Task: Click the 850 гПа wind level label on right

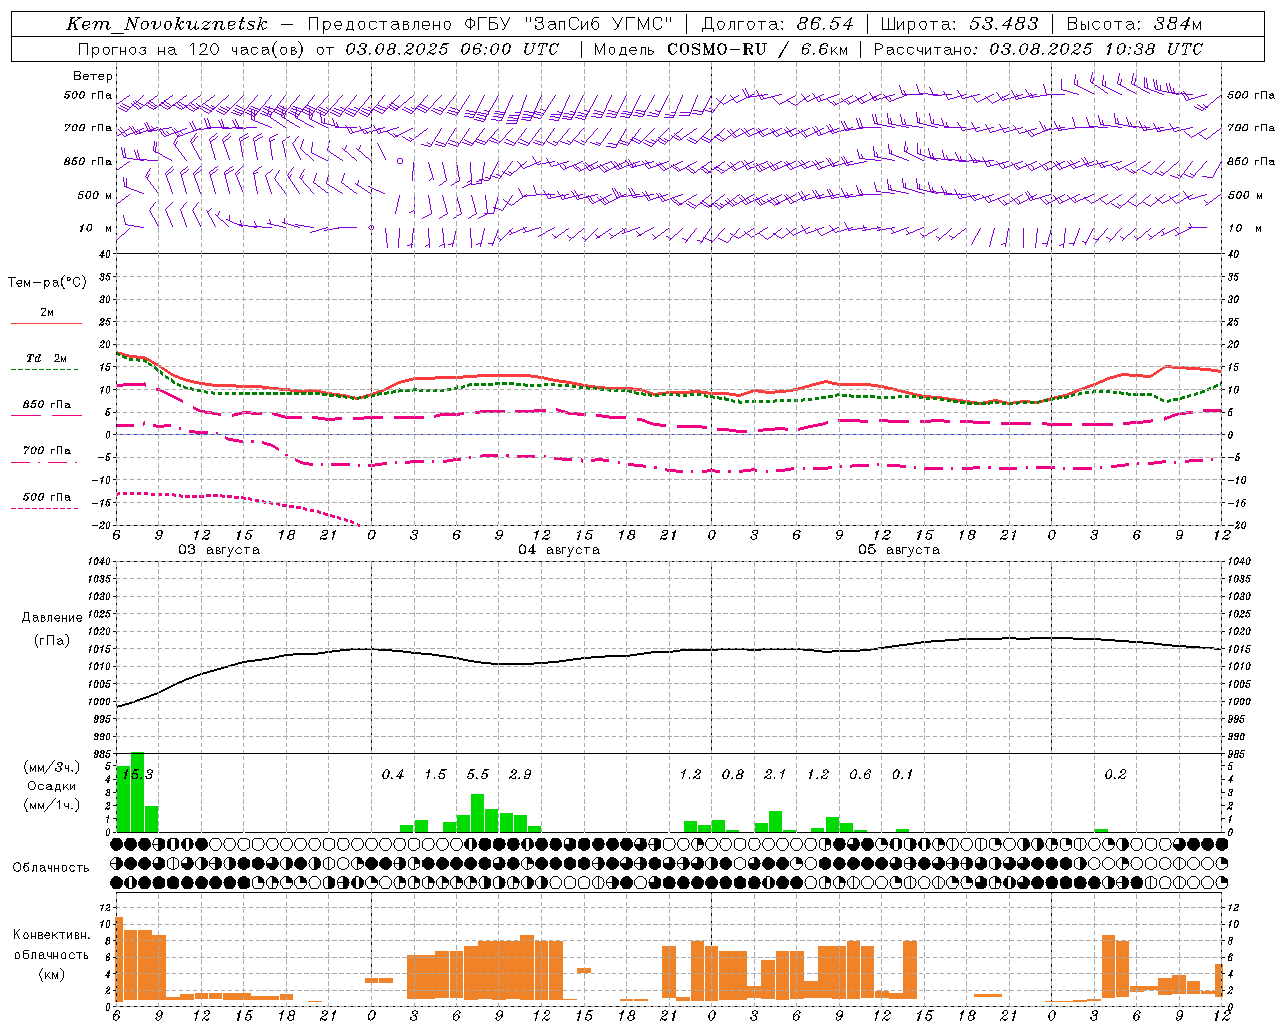Action: 1251,161
